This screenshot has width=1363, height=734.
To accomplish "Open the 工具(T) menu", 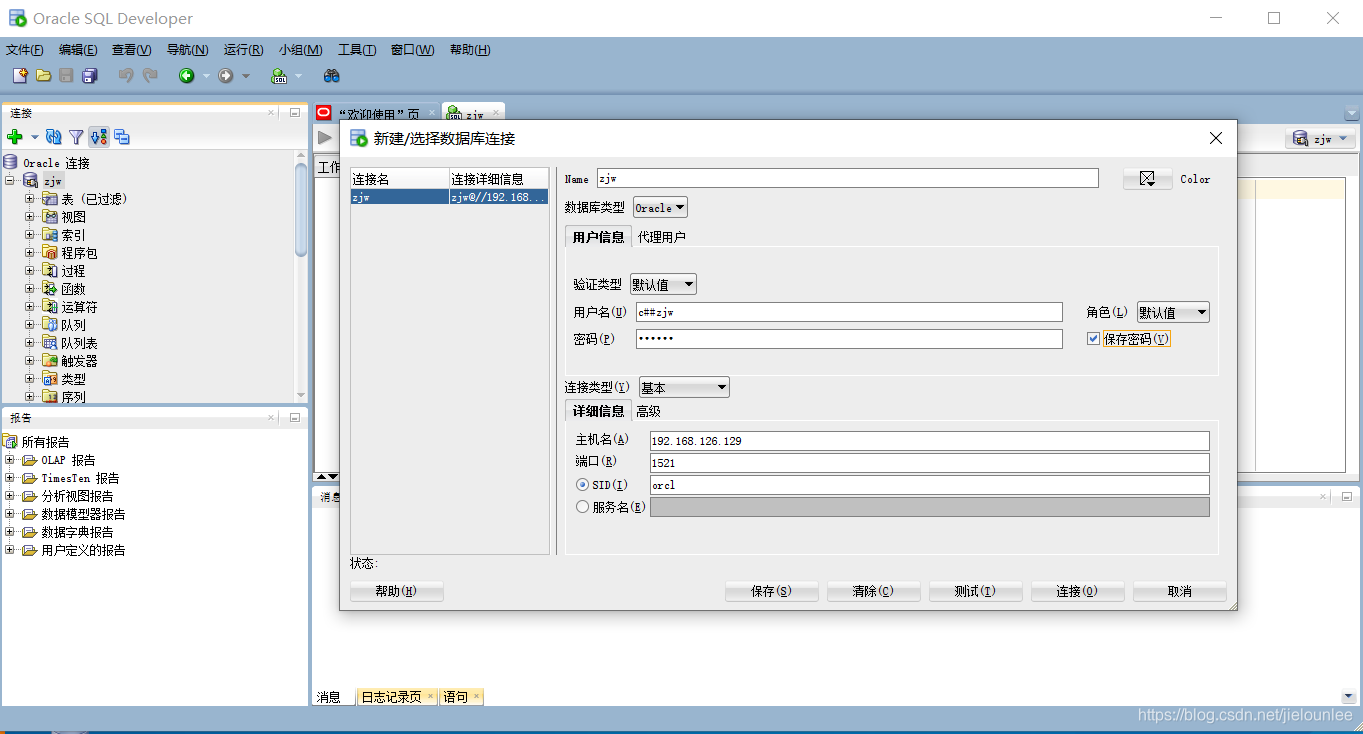I will (x=357, y=50).
